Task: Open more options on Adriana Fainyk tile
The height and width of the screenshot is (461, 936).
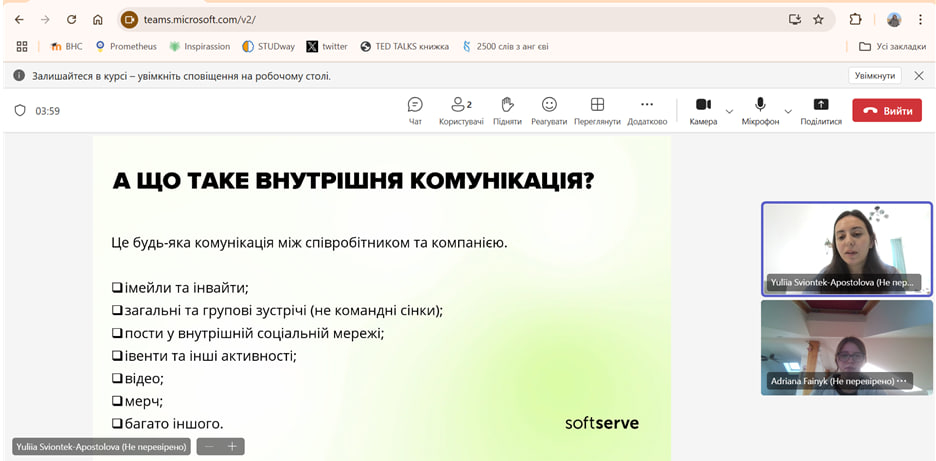Action: (x=902, y=381)
